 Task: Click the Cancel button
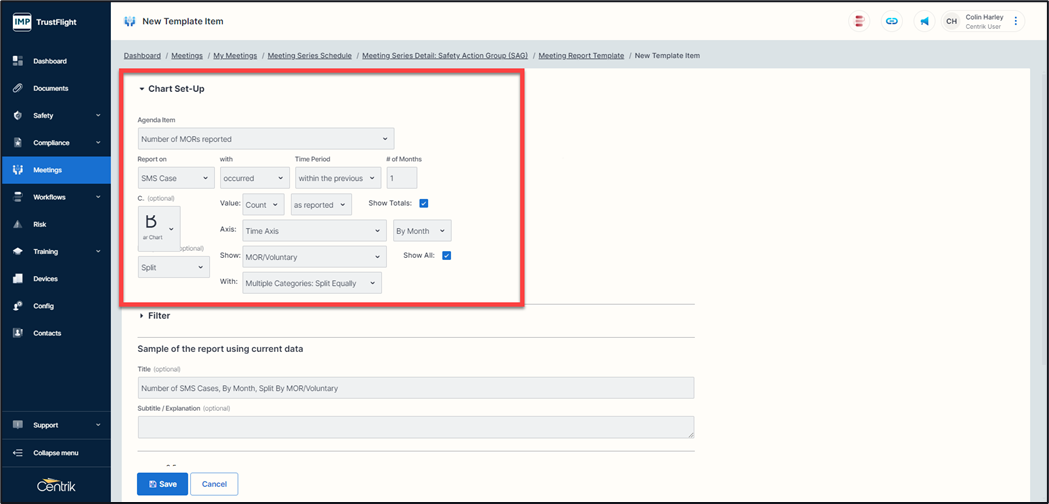coord(214,484)
